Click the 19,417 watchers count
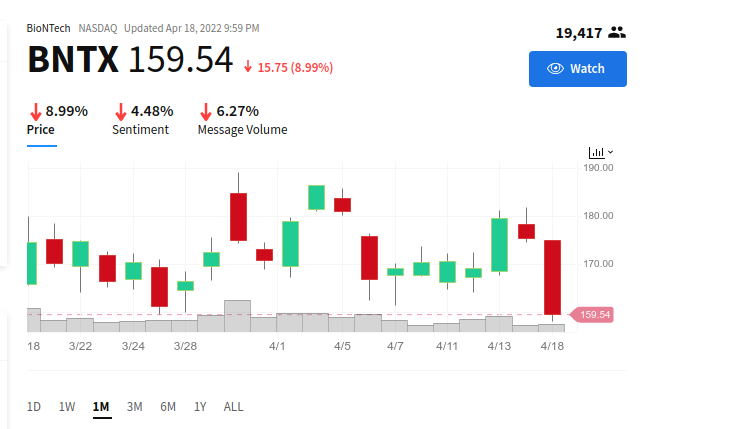This screenshot has height=429, width=731. coord(579,33)
